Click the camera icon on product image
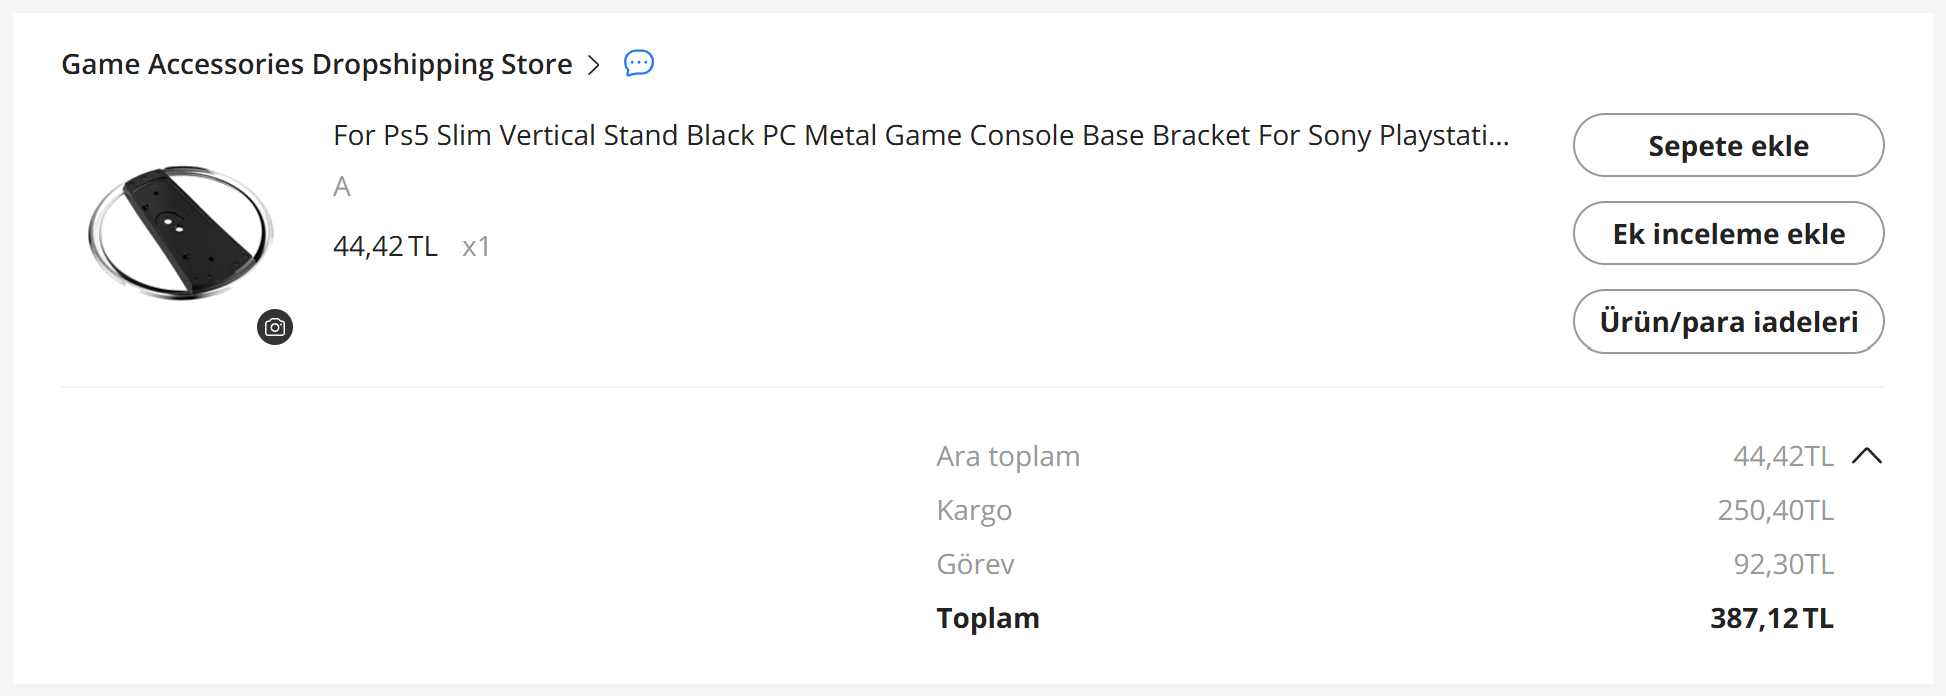Image resolution: width=1946 pixels, height=696 pixels. click(x=275, y=327)
